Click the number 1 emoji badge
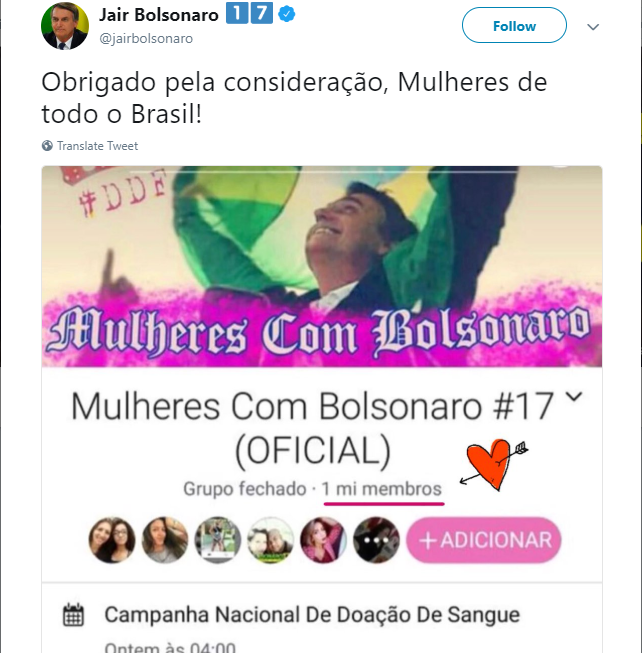642x653 pixels. (236, 13)
